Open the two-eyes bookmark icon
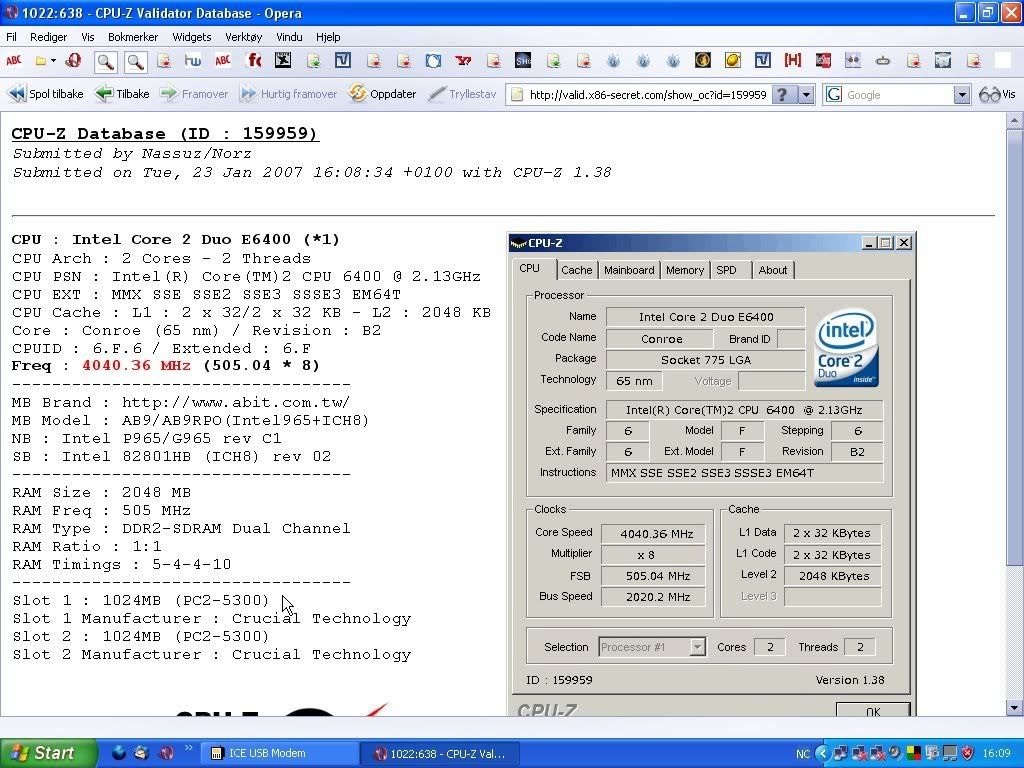1024x768 pixels. point(853,61)
